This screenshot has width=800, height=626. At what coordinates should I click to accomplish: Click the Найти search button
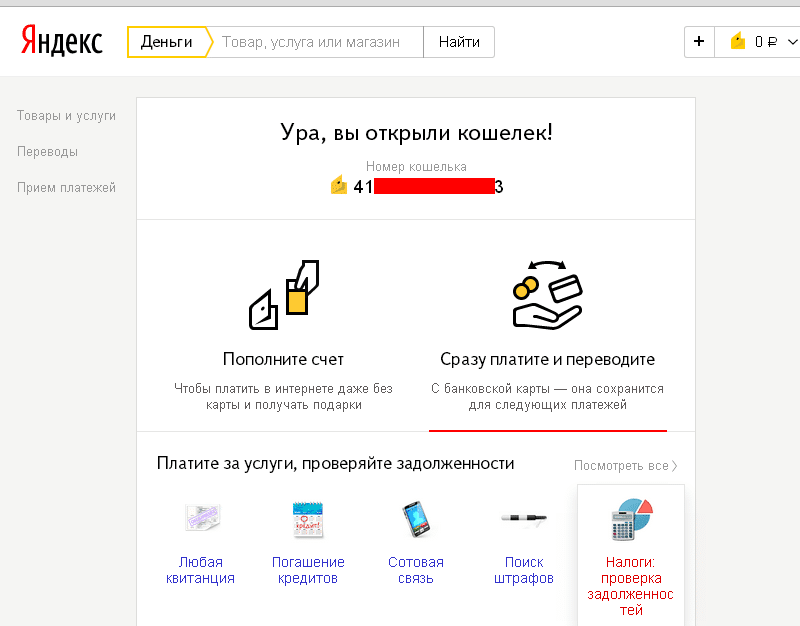[459, 42]
